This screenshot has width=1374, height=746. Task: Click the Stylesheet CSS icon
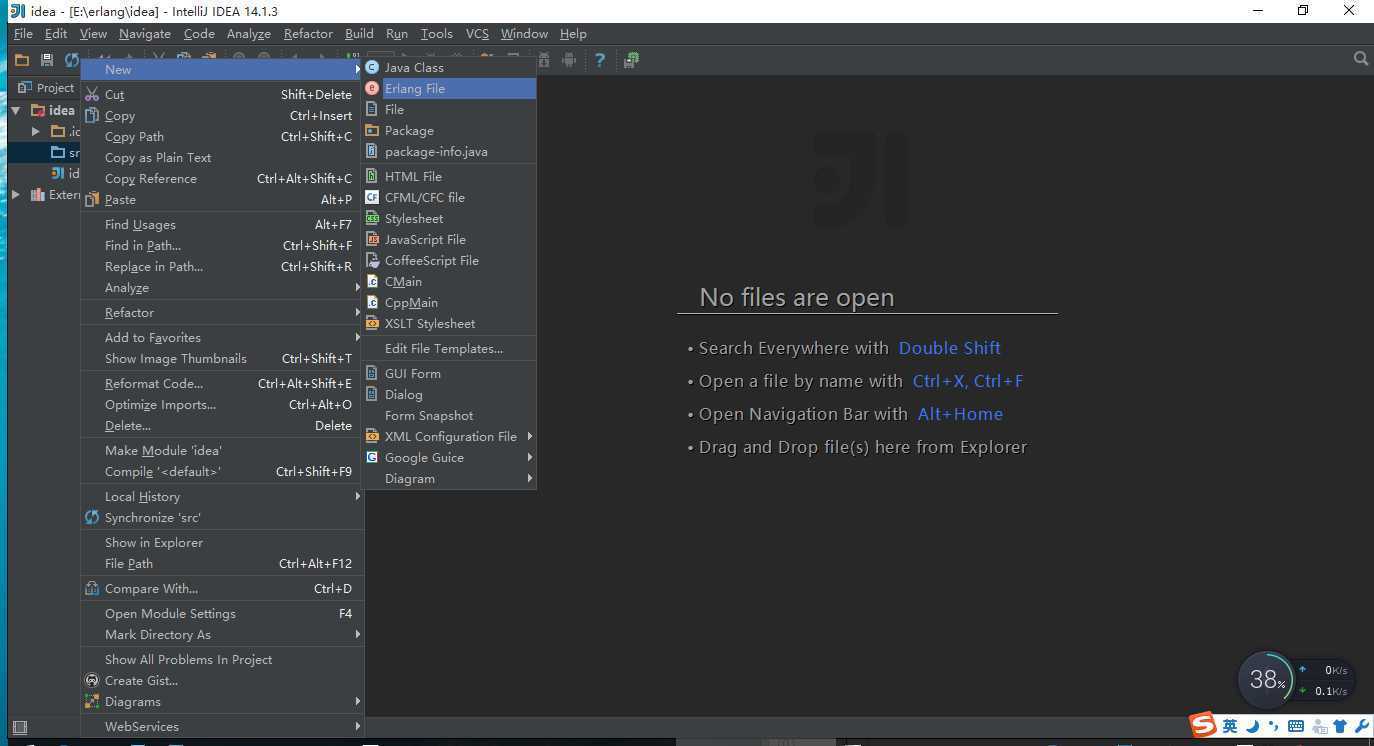tap(372, 218)
